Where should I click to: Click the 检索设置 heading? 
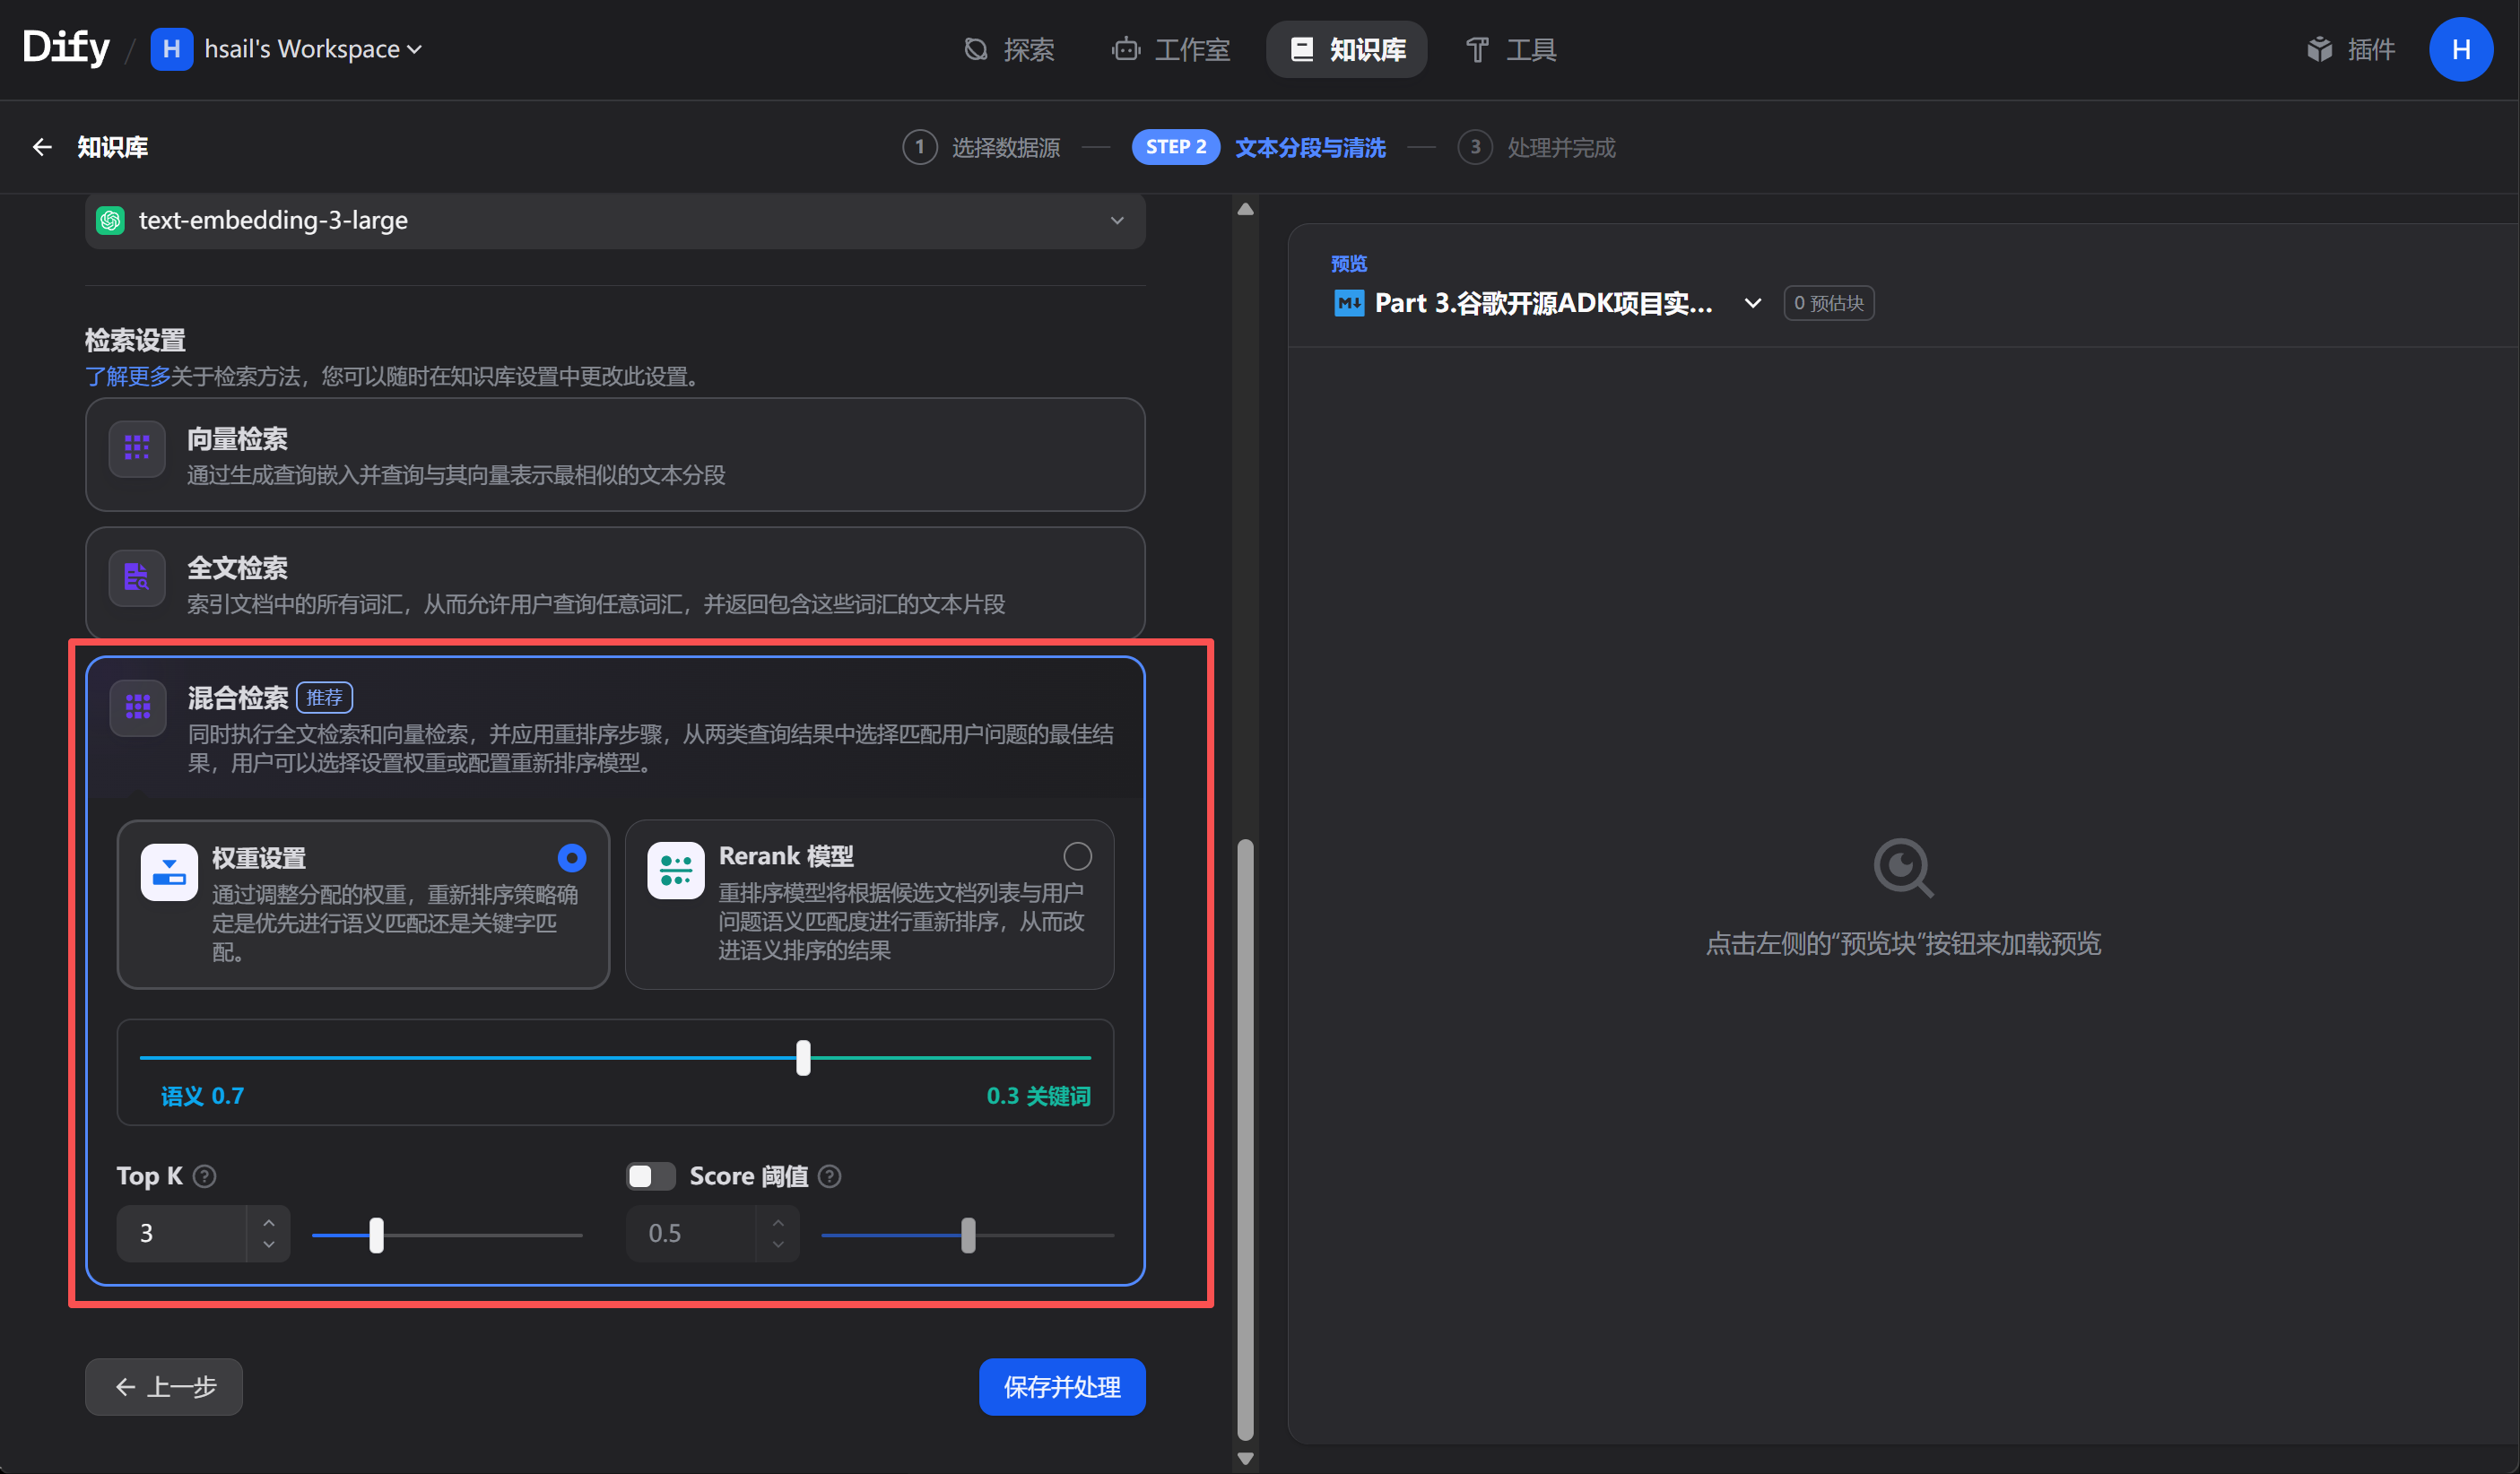click(x=135, y=340)
